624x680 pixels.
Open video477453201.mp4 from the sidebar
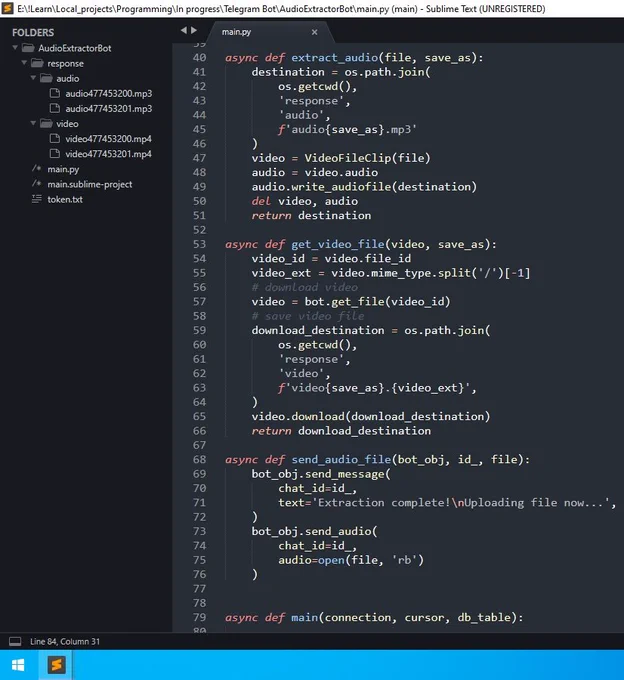click(108, 154)
